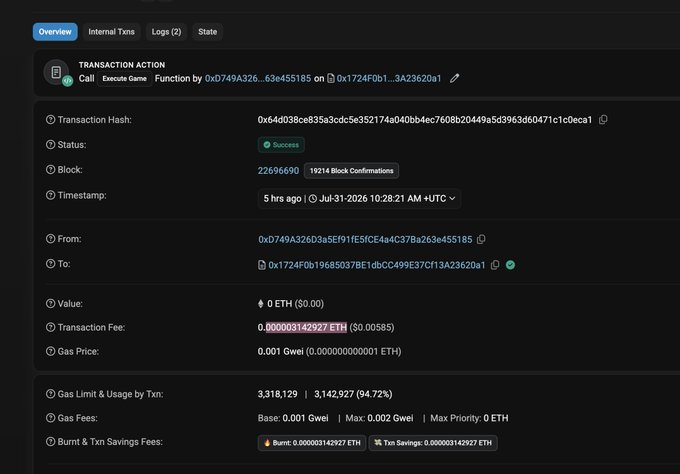
Task: Click the help icon next to From
Action: click(50, 239)
